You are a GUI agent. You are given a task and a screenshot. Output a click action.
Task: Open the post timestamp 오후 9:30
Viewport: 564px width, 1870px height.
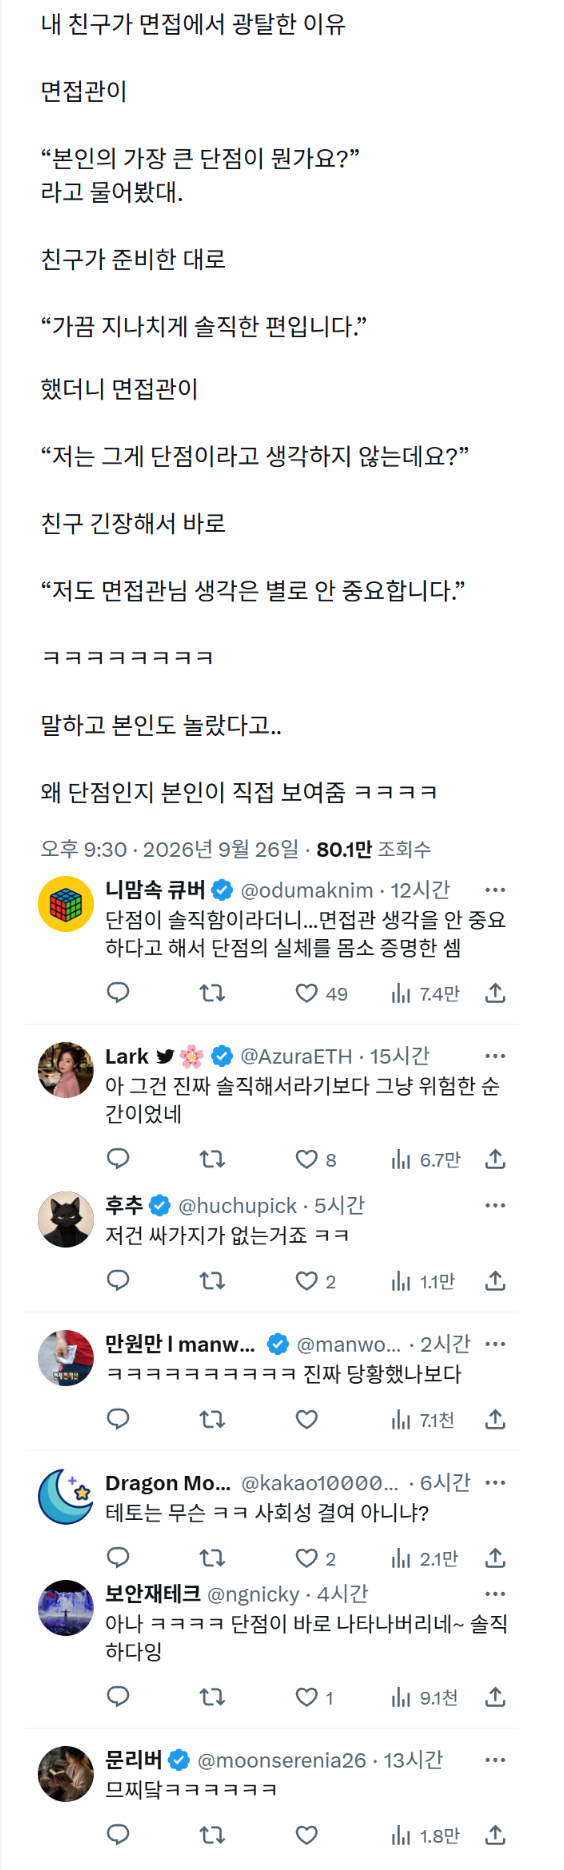[83, 849]
